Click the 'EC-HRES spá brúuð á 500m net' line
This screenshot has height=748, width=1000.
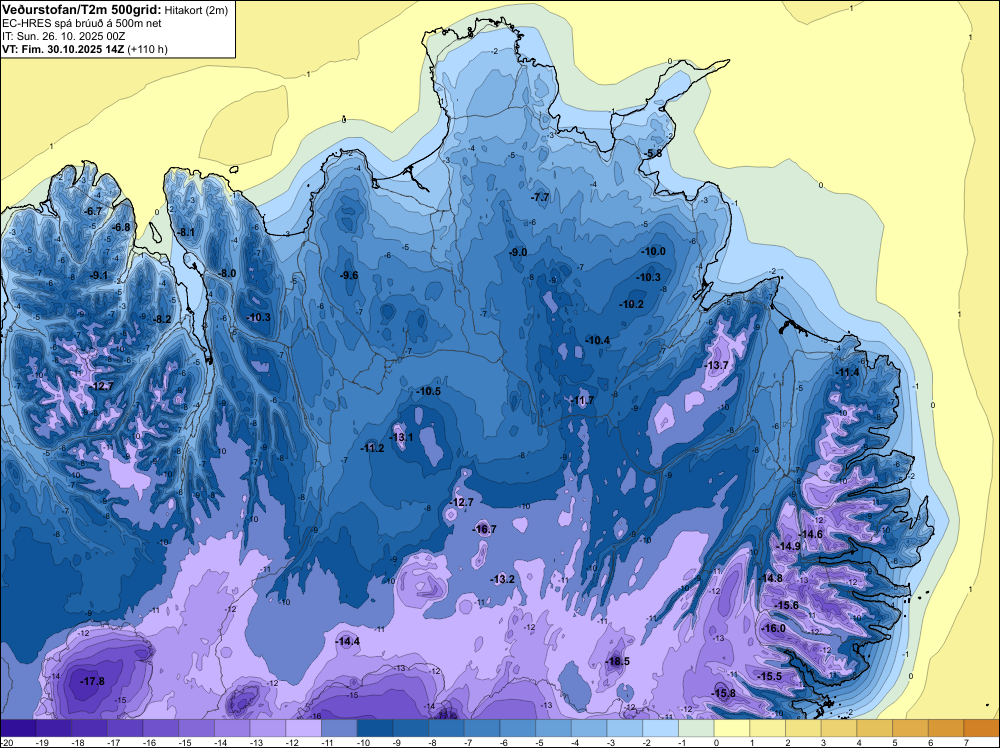click(82, 23)
